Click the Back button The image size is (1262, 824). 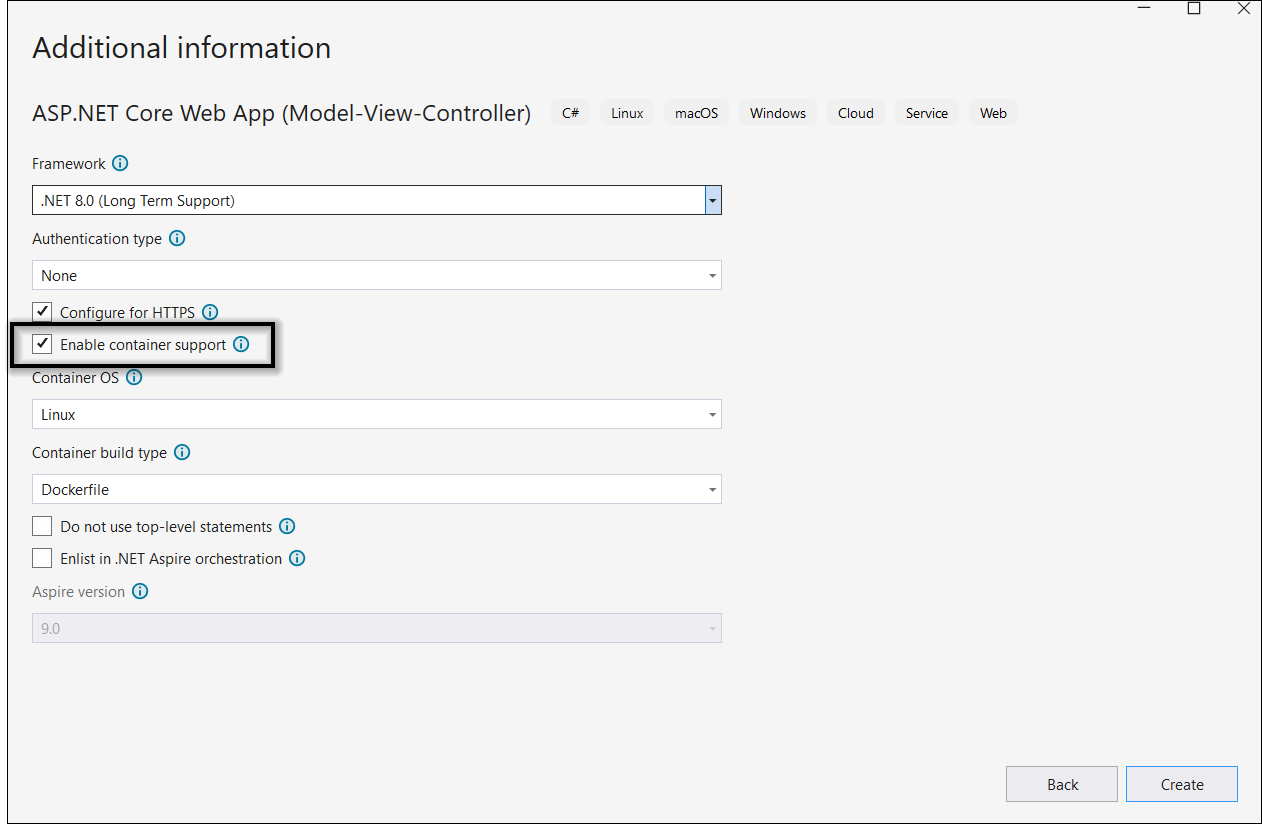(1061, 783)
